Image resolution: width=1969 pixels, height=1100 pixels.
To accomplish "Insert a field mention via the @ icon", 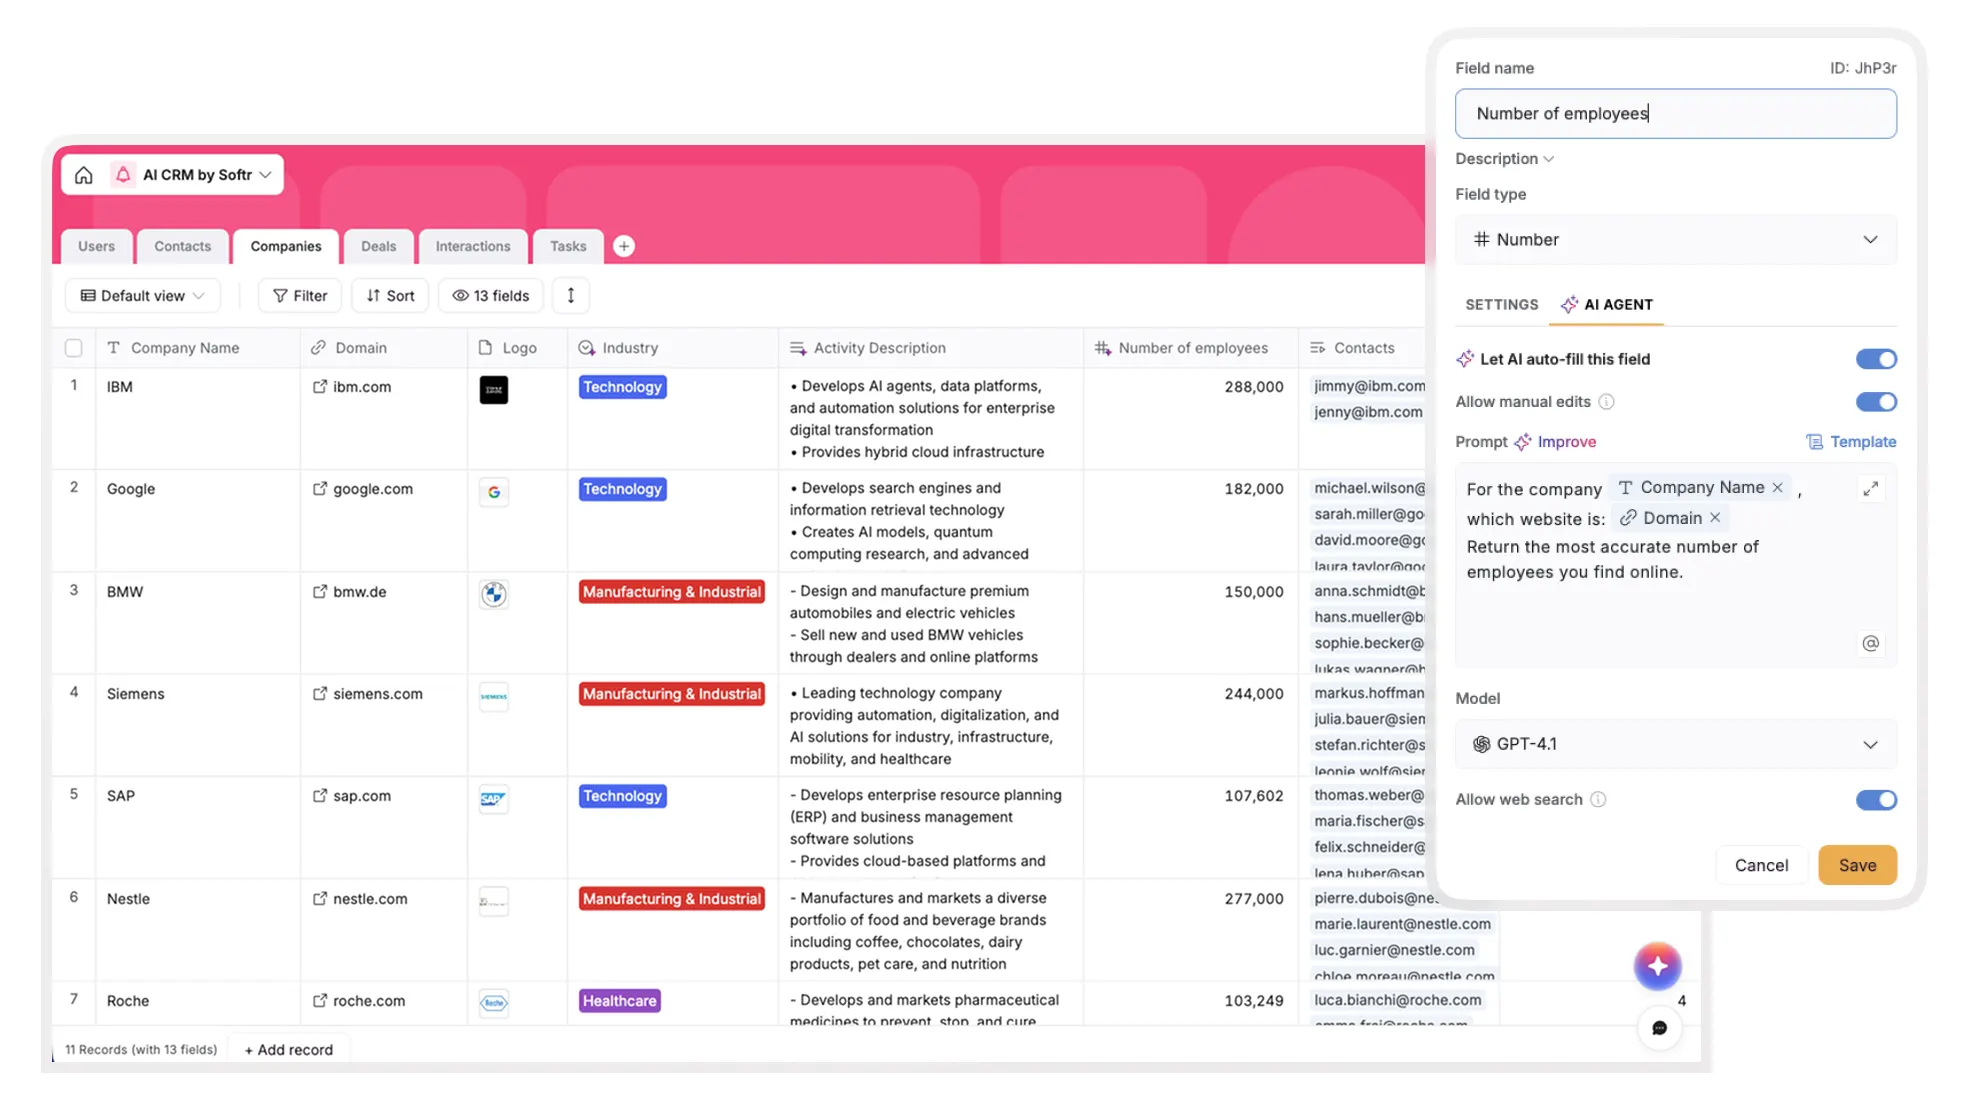I will [1871, 643].
